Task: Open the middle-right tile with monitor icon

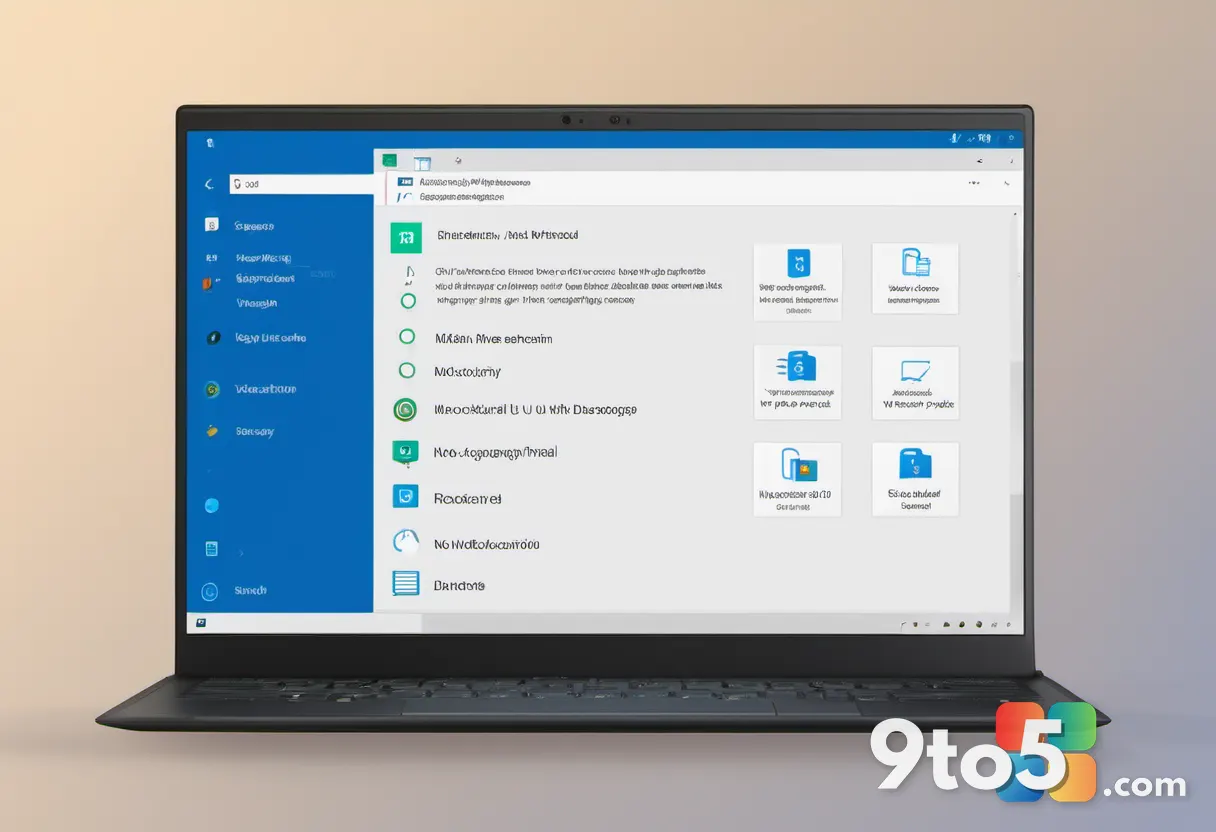Action: (x=915, y=382)
